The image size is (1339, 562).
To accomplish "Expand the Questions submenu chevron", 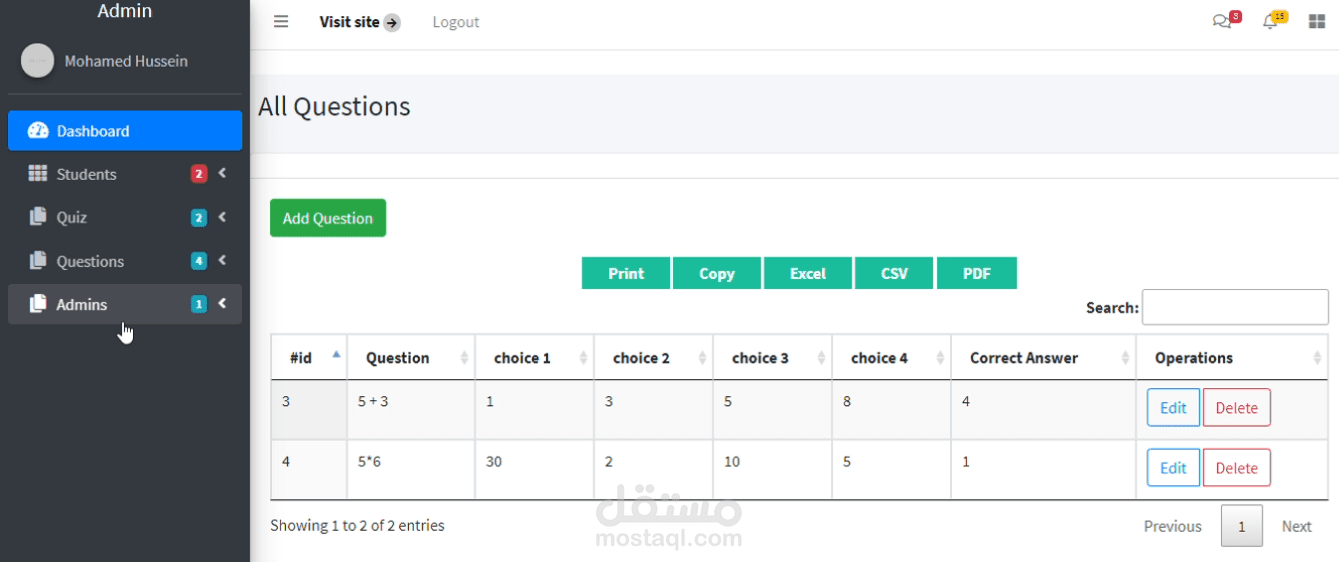I will coord(222,260).
